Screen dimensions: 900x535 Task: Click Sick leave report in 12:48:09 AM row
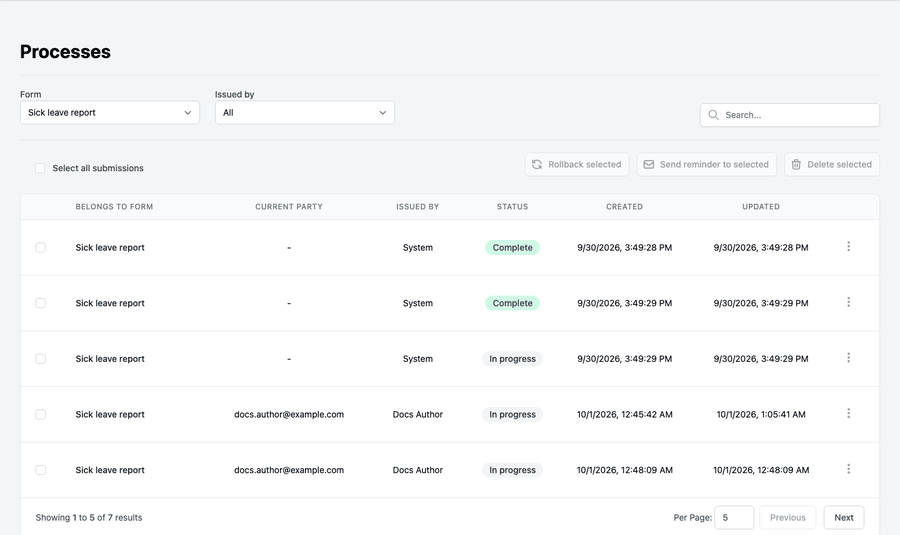[x=110, y=470]
